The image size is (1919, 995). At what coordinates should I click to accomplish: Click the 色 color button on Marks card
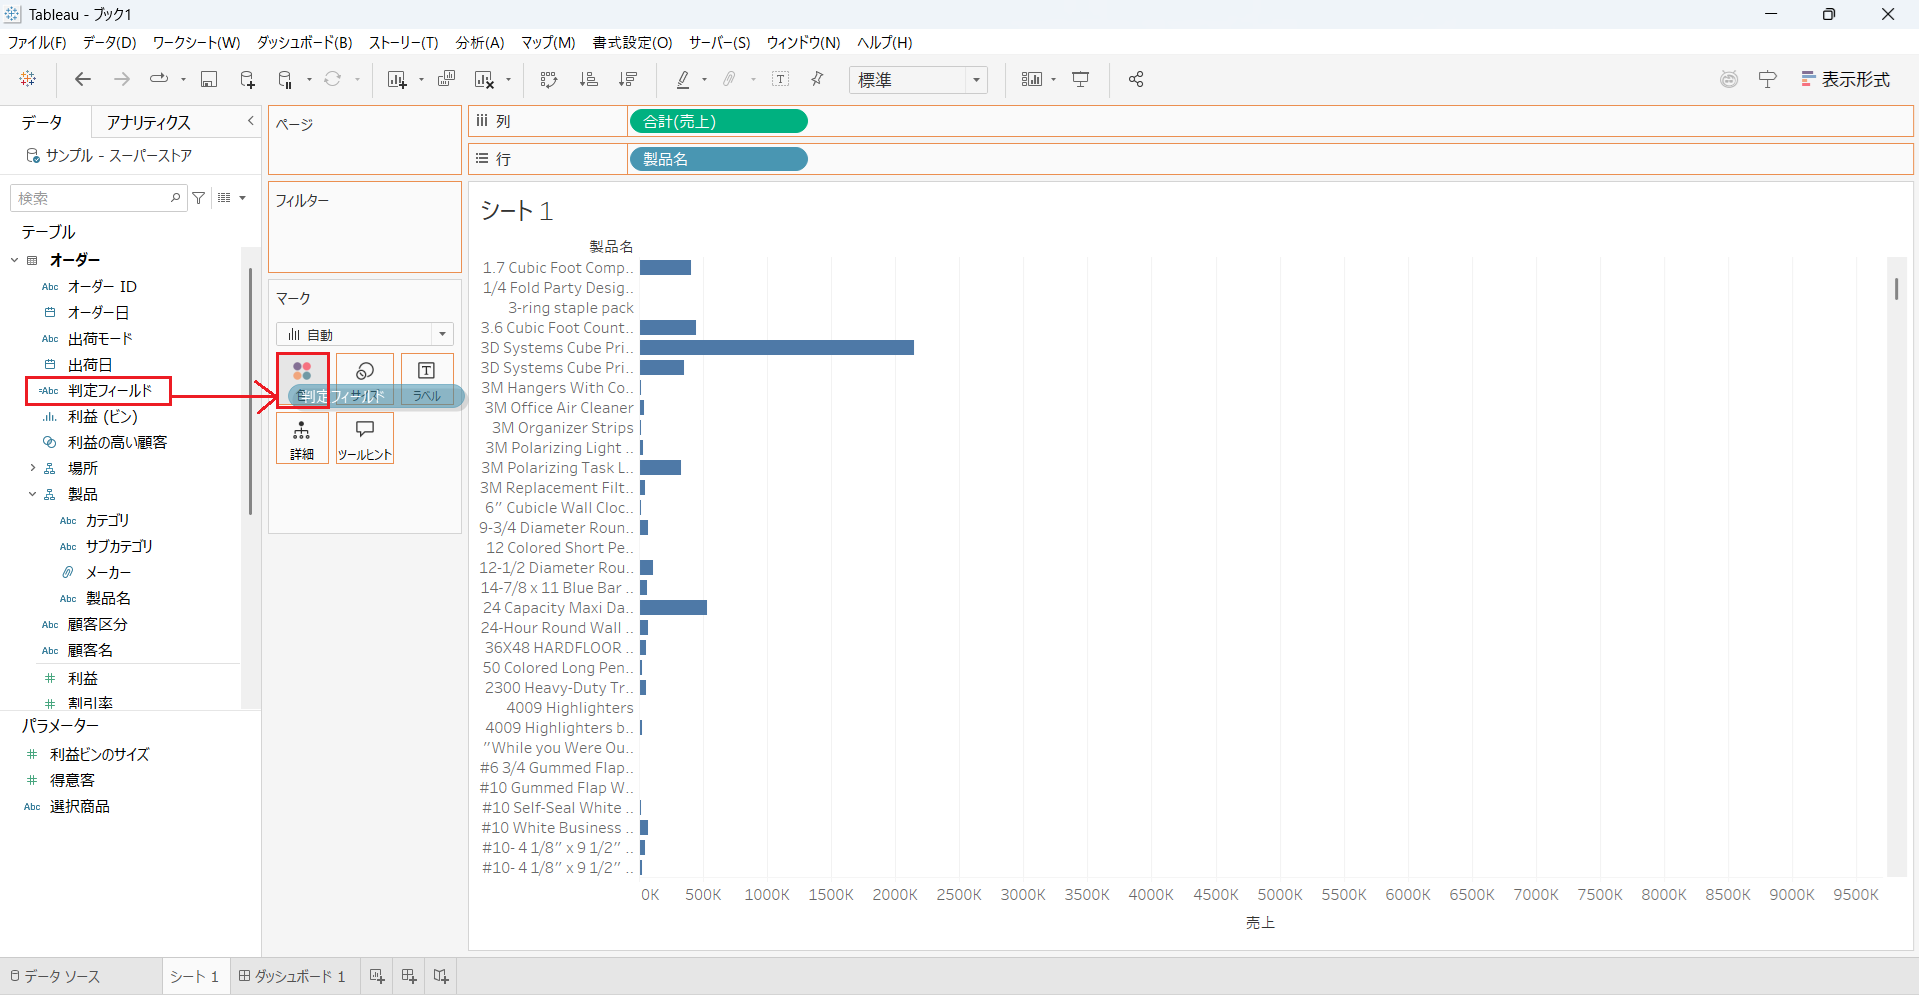302,379
